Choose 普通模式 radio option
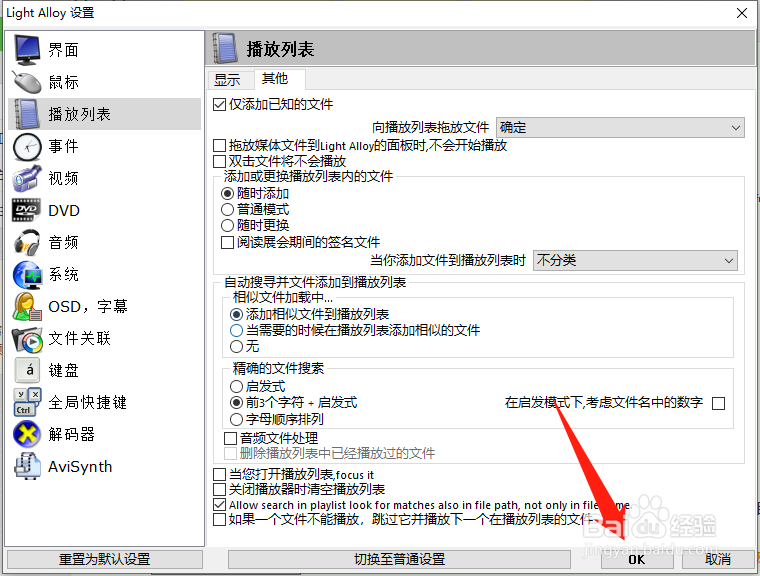Viewport: 760px width, 576px height. [227, 209]
